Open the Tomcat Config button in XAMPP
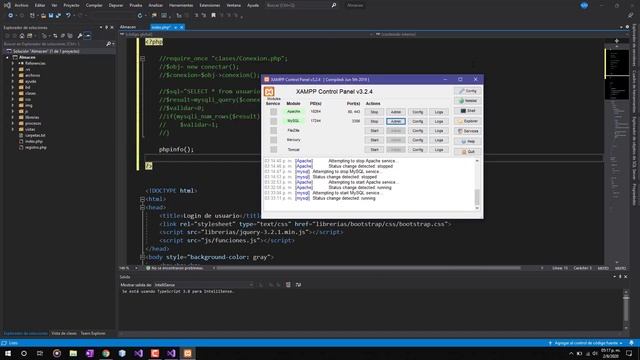Screen dimensions: 640x360 coord(418,150)
